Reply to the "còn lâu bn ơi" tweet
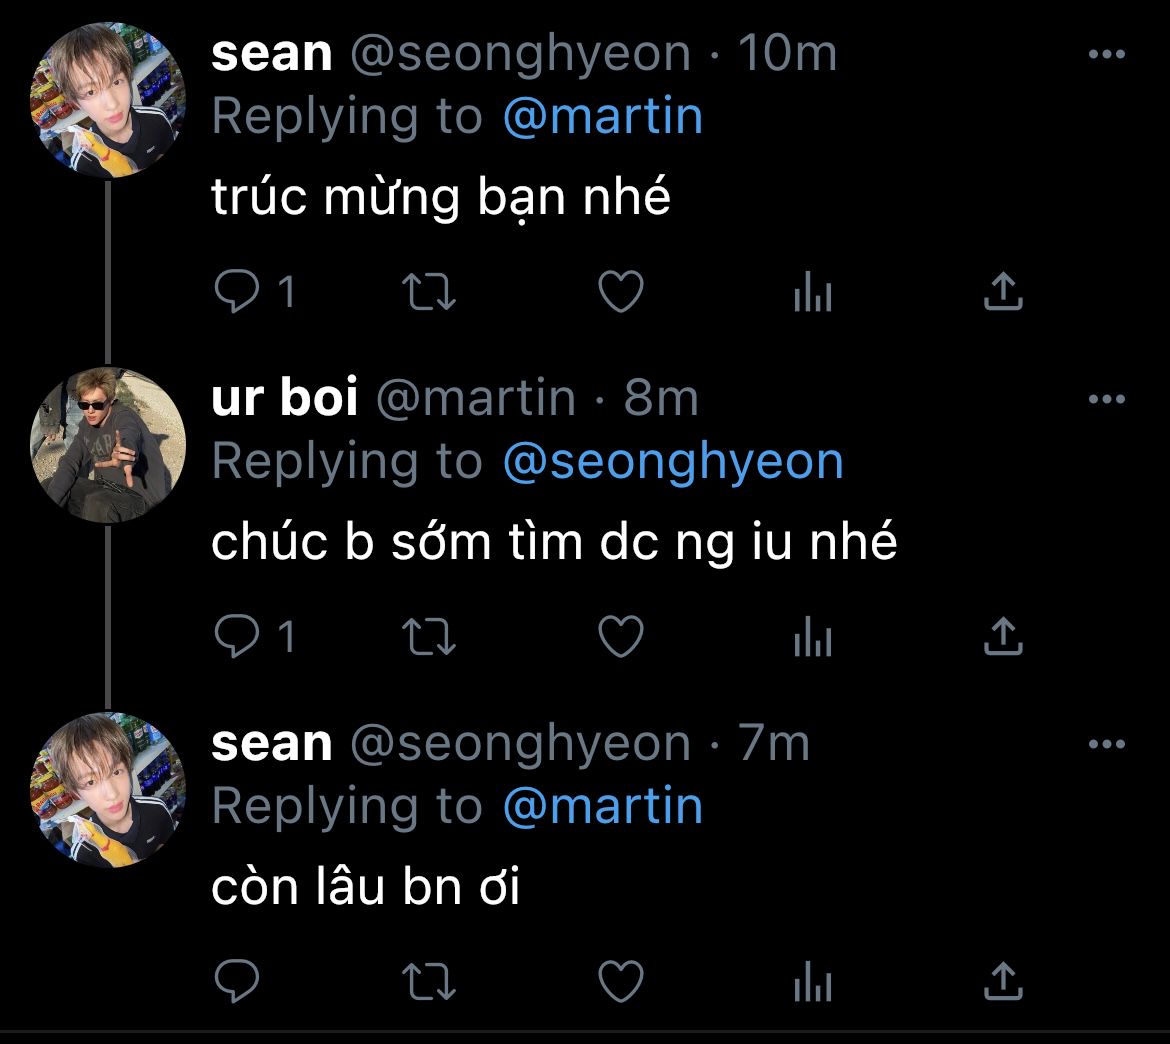This screenshot has width=1170, height=1044. pyautogui.click(x=238, y=981)
